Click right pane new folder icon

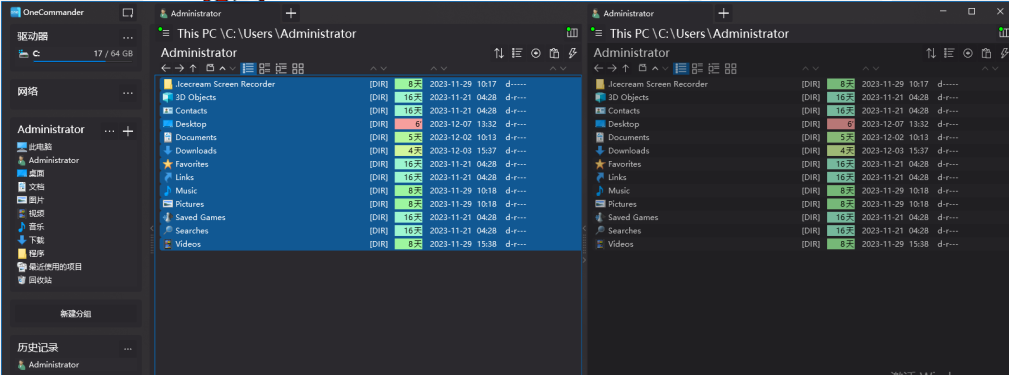[642, 68]
